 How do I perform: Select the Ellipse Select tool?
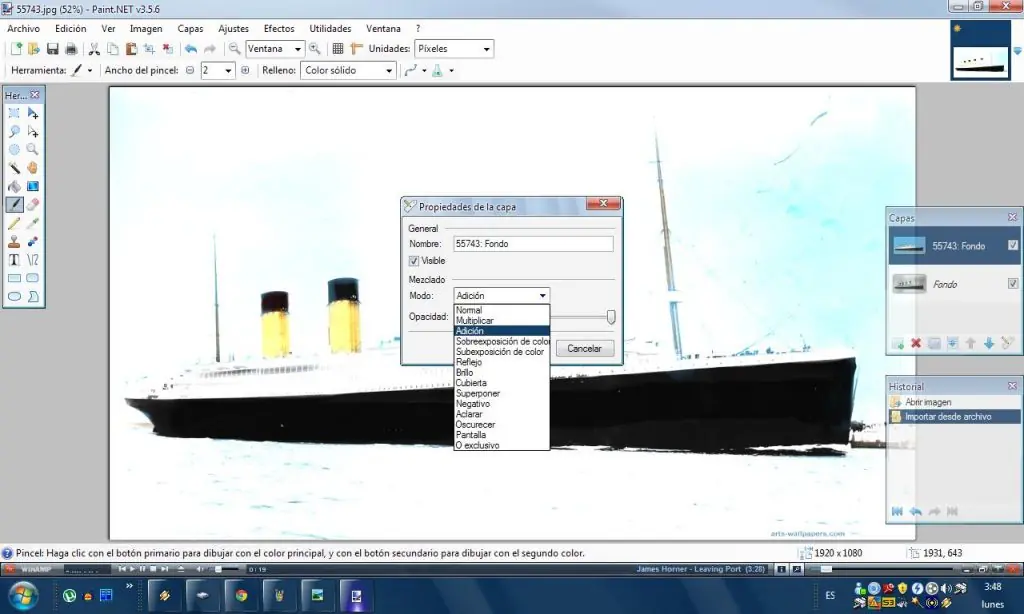click(x=14, y=150)
